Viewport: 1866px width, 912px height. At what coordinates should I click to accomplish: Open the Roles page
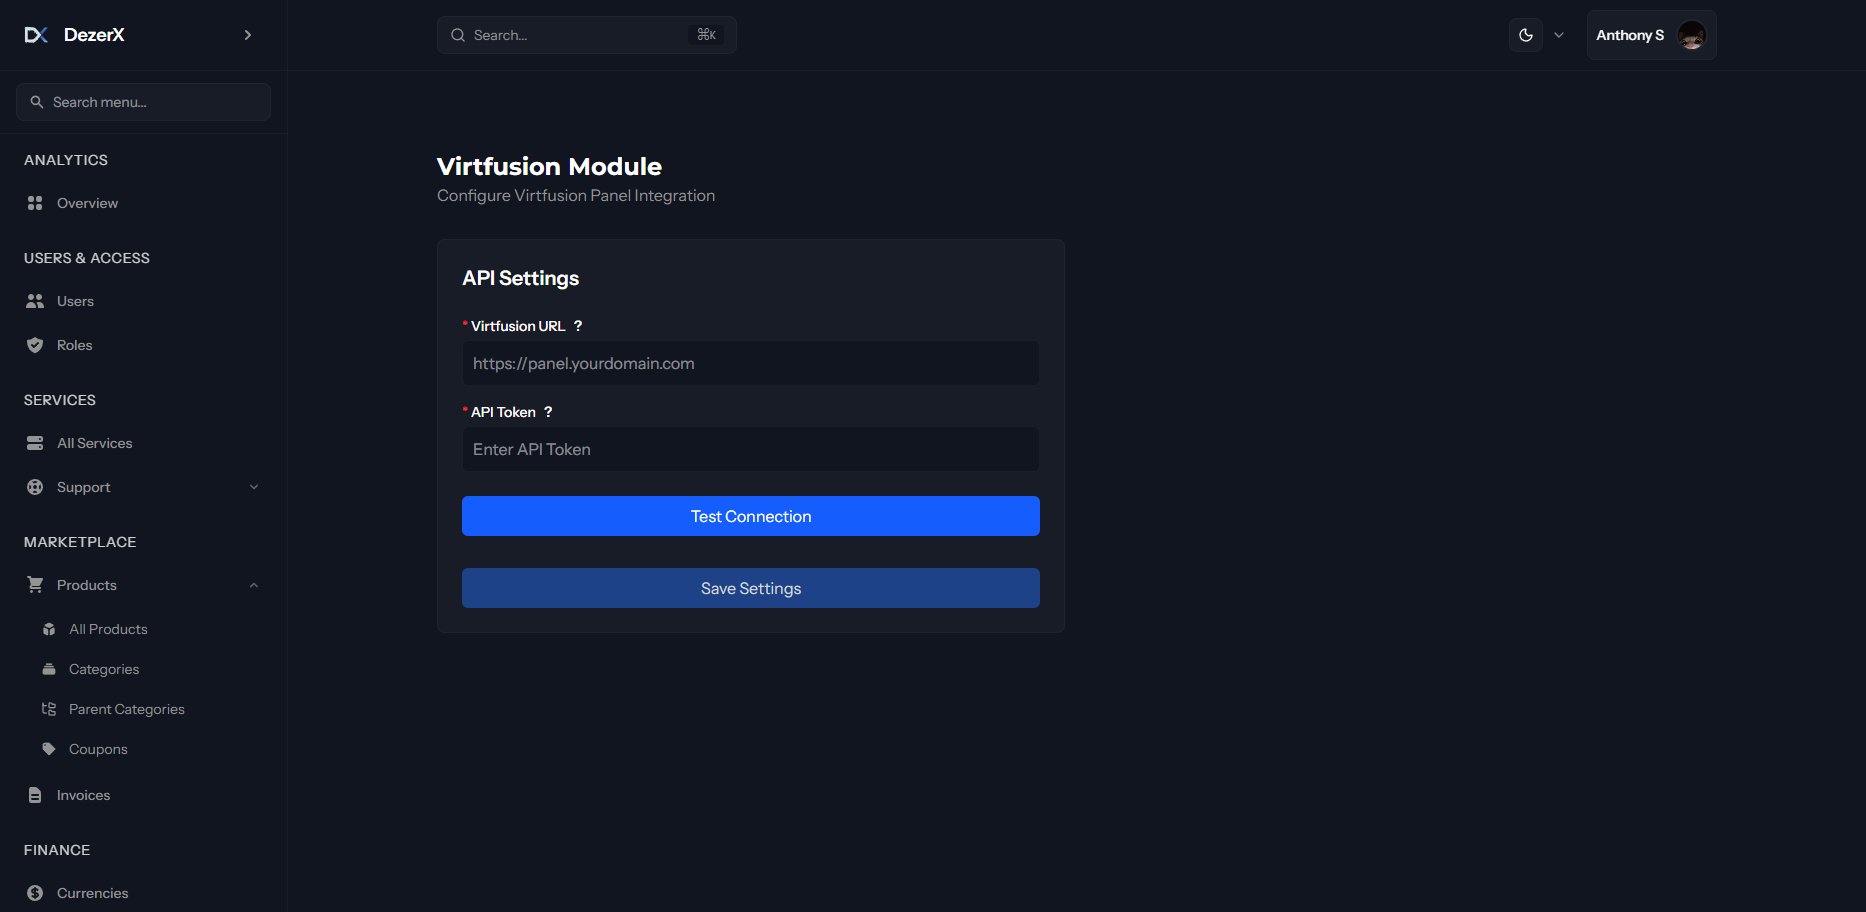pos(143,345)
